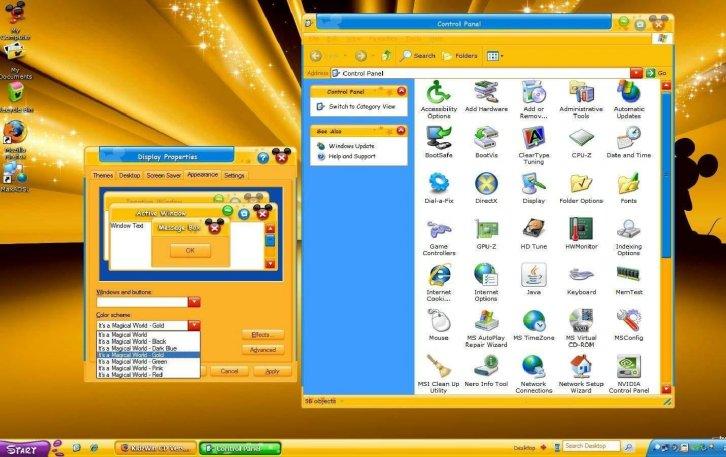
Task: Open MSConfig icon
Action: (628, 325)
